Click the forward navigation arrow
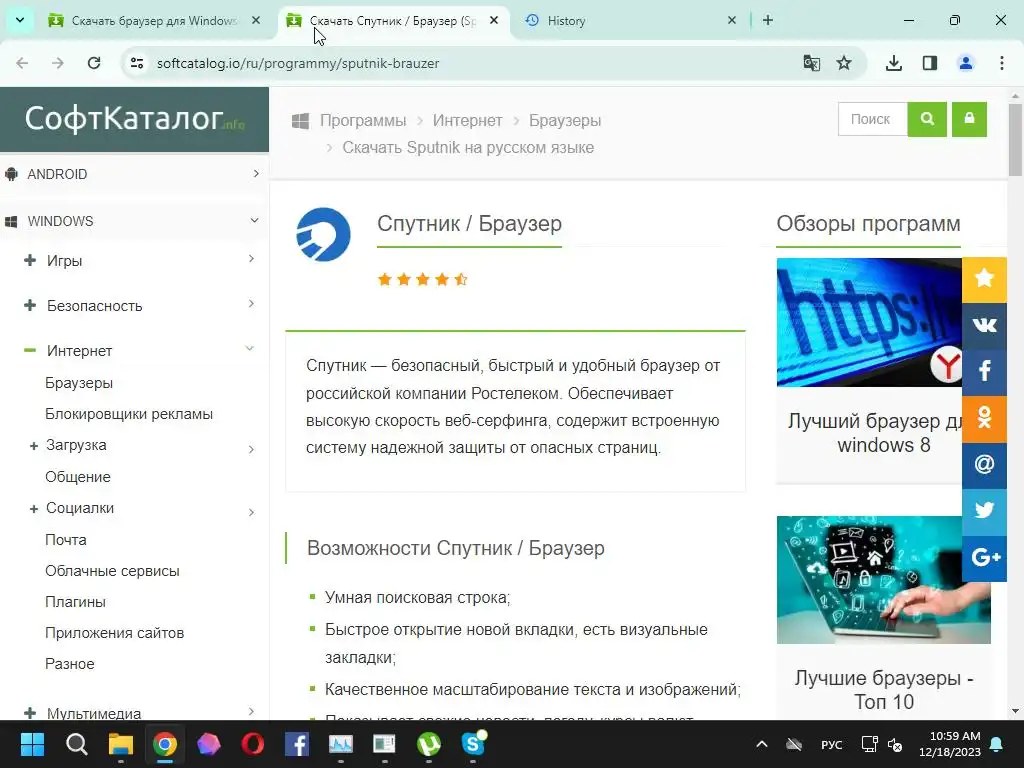This screenshot has height=768, width=1024. (58, 63)
